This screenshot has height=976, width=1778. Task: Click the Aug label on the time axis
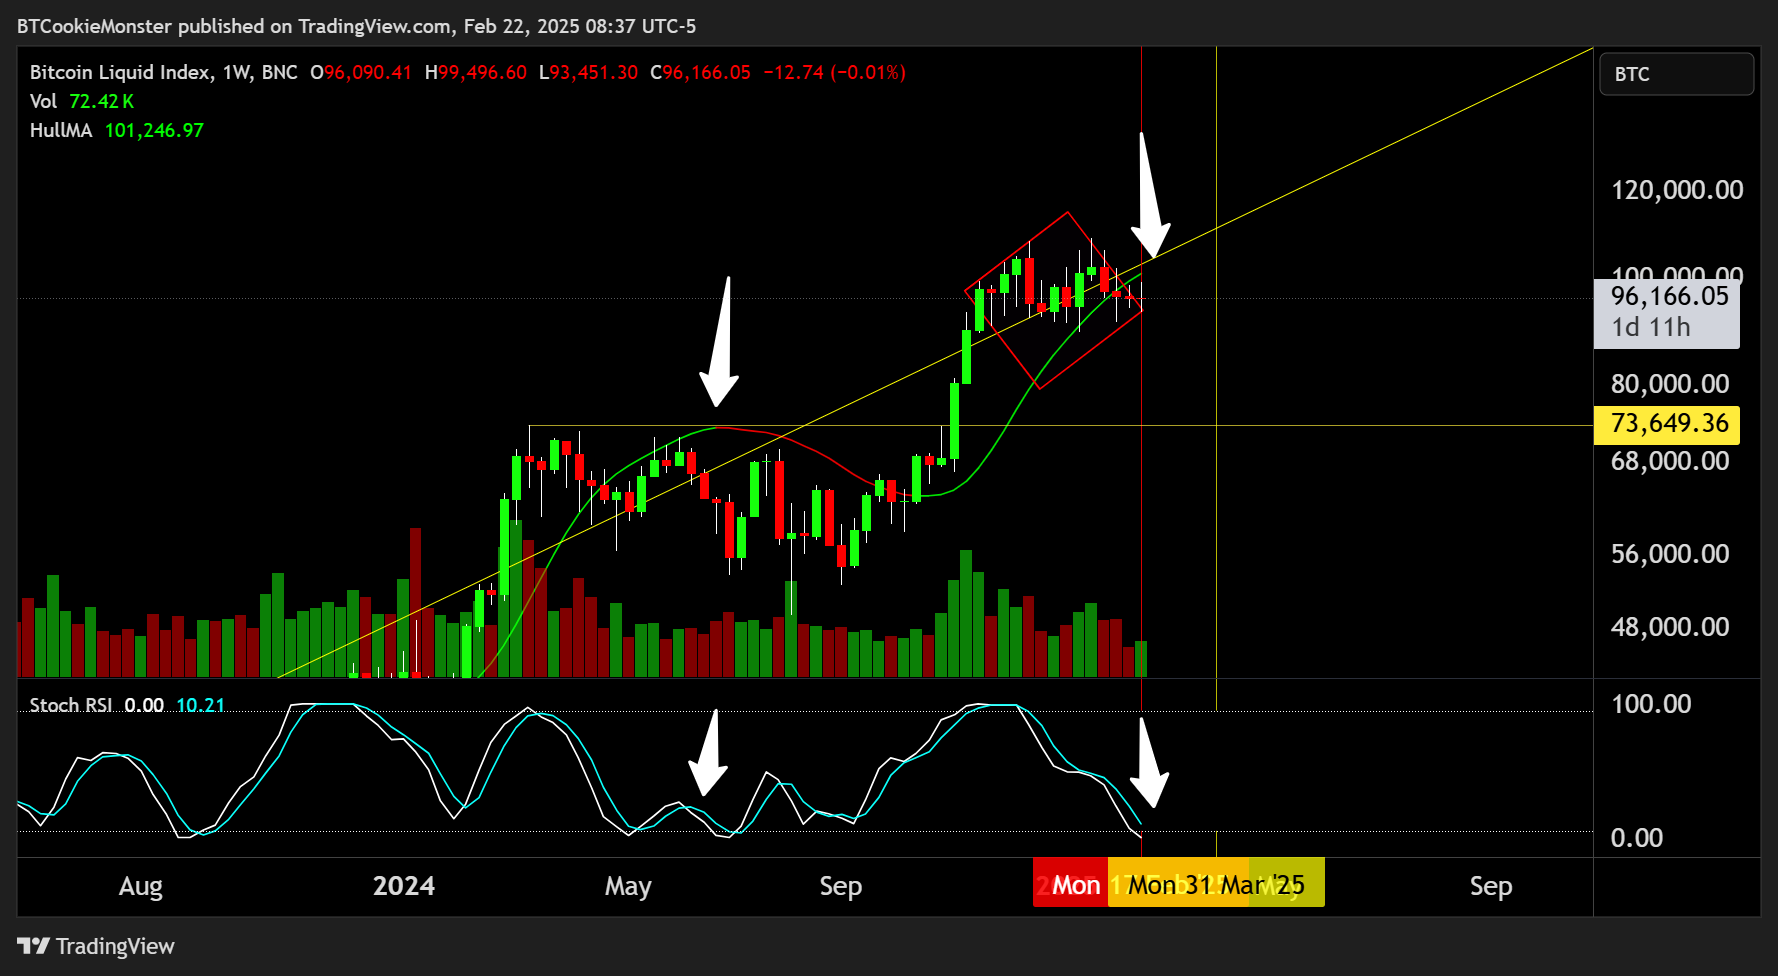pyautogui.click(x=141, y=886)
